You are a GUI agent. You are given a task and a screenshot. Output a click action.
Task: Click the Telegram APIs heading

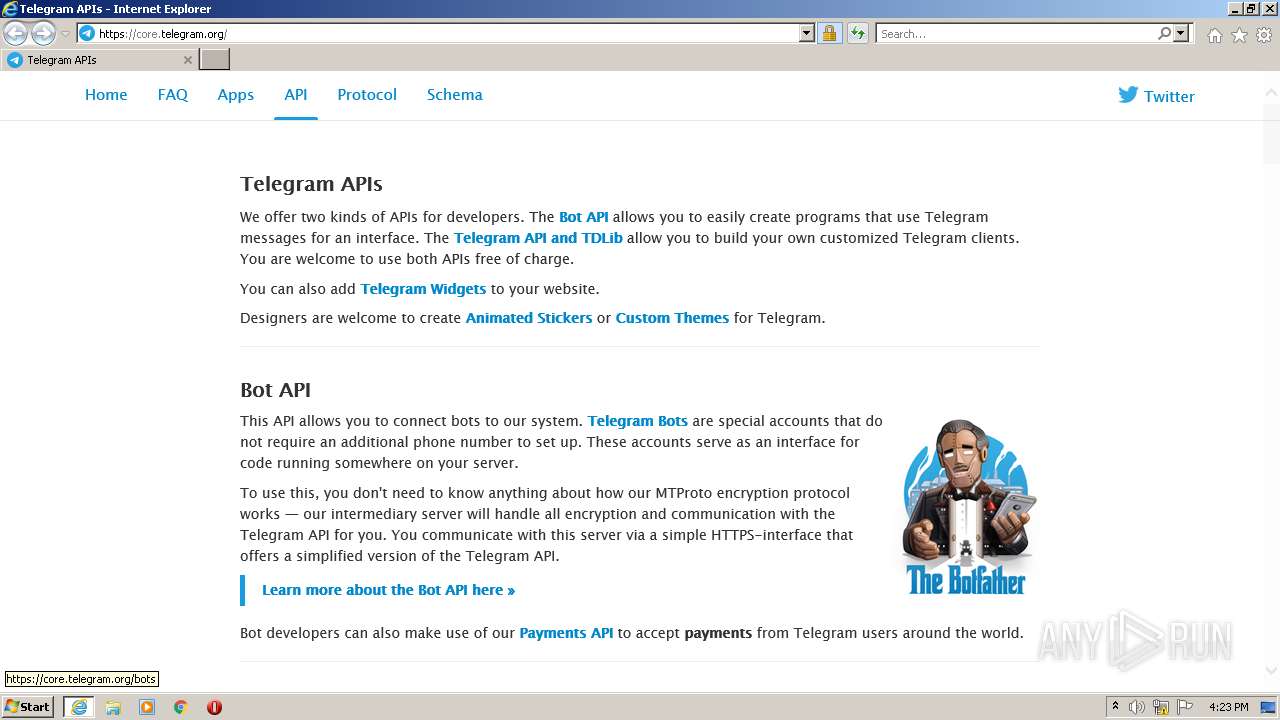click(311, 184)
